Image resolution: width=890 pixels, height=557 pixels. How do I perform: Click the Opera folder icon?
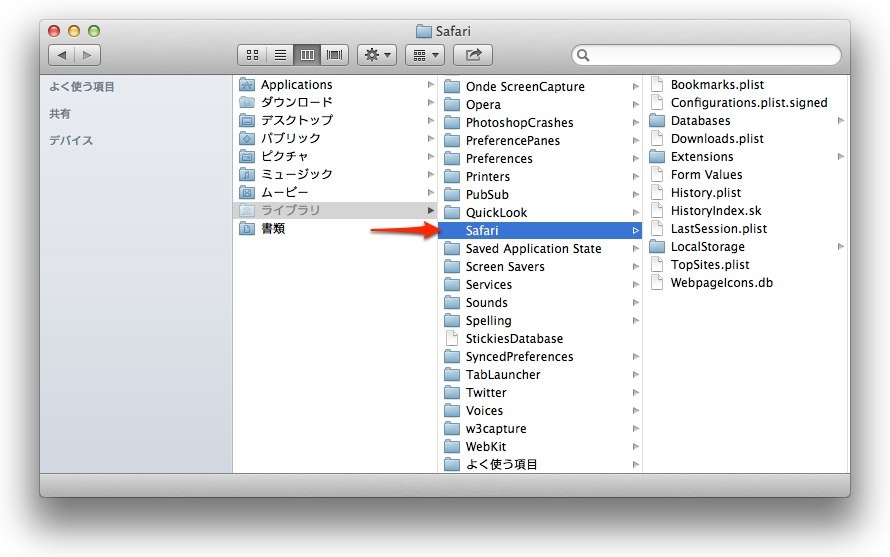click(452, 104)
